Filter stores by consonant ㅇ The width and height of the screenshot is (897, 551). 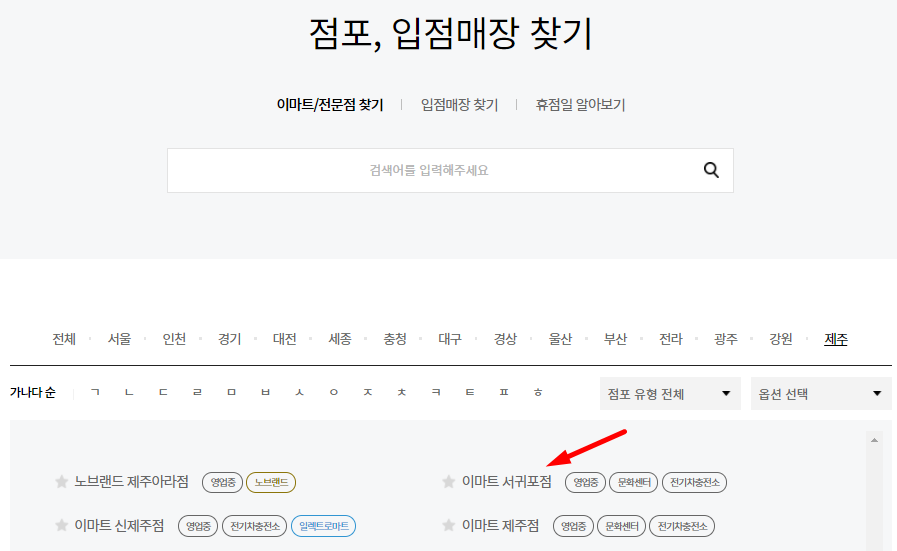(x=334, y=393)
